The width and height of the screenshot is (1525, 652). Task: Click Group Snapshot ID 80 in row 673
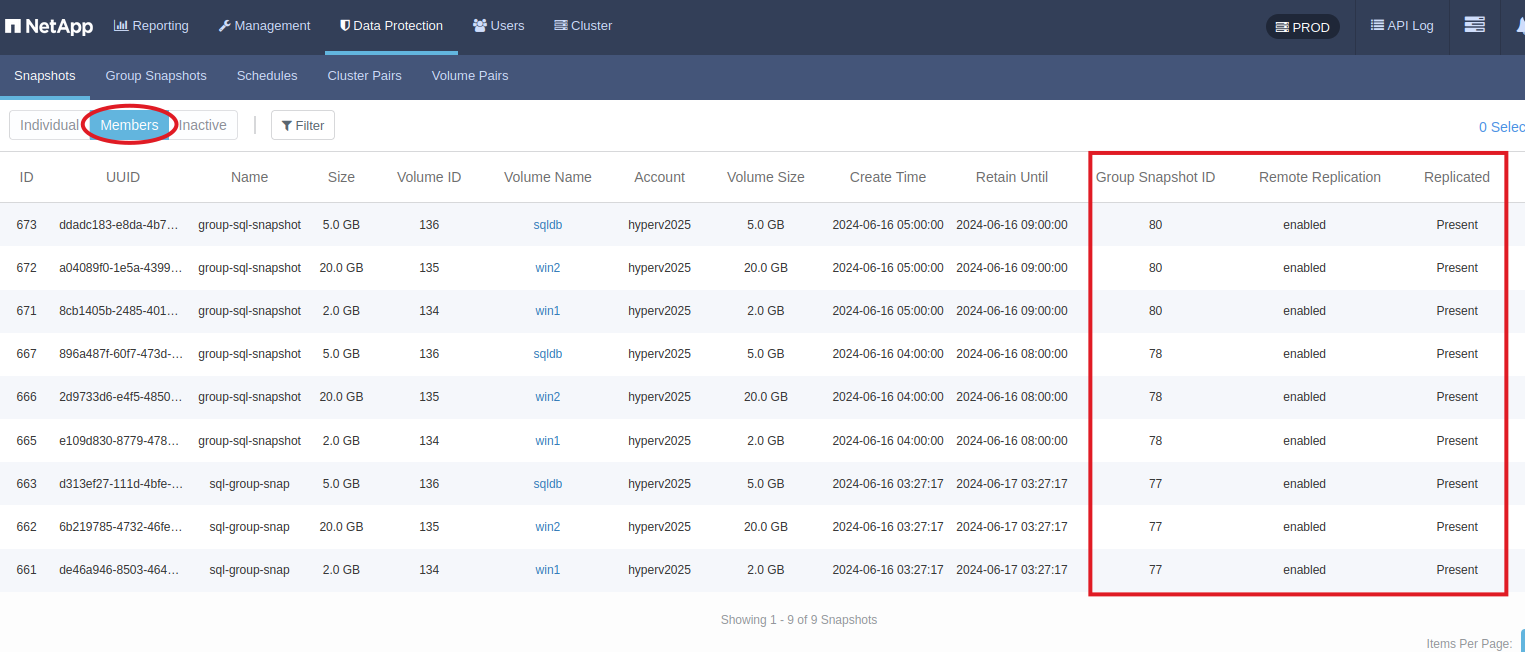tap(1155, 225)
